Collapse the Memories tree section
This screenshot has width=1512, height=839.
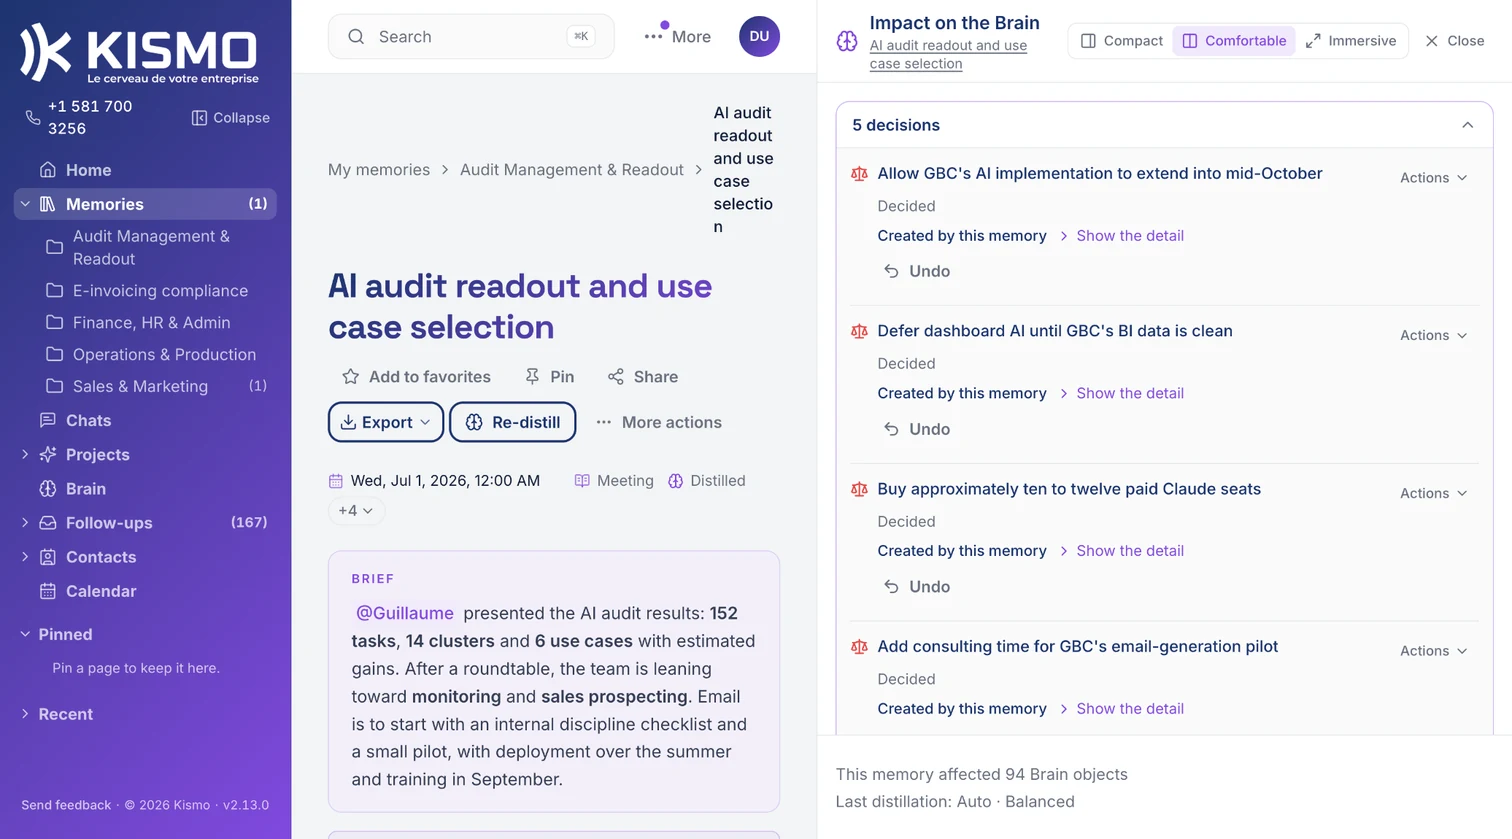[x=25, y=204]
